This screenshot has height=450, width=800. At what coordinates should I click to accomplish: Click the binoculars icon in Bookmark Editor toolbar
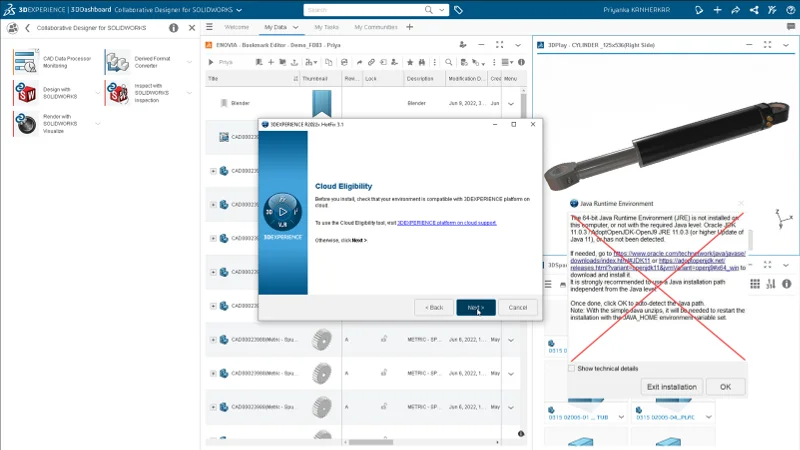coord(422,62)
